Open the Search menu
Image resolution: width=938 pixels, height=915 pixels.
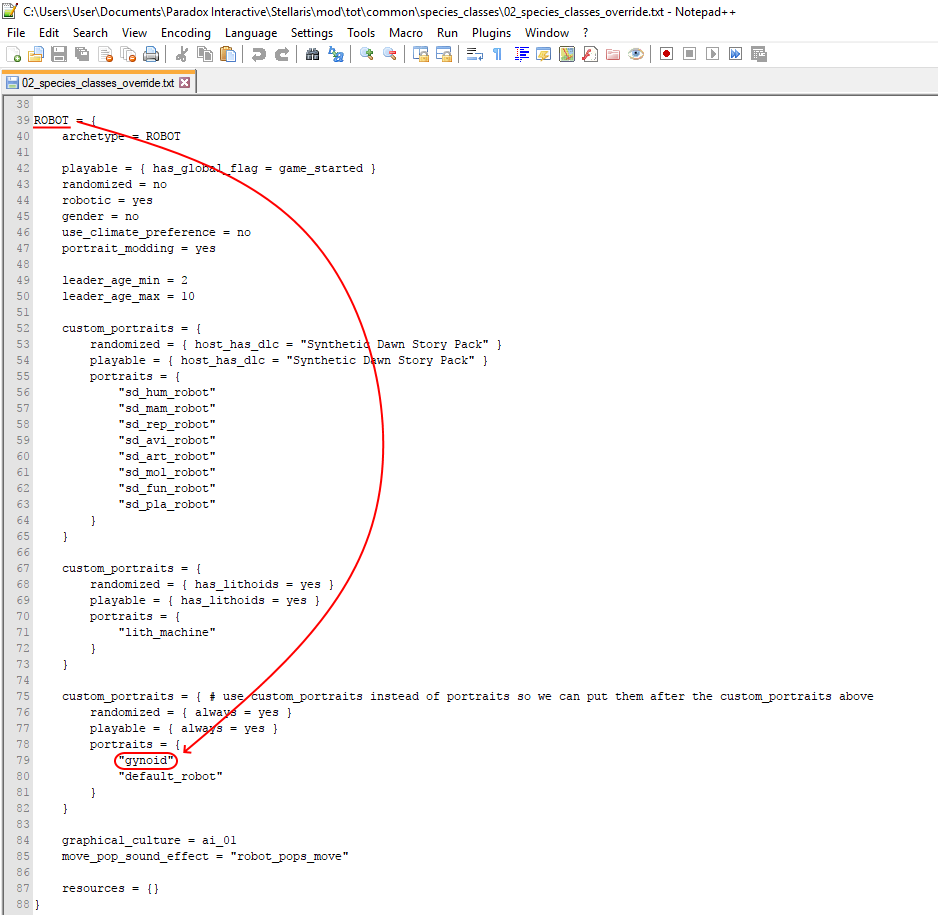(x=90, y=33)
